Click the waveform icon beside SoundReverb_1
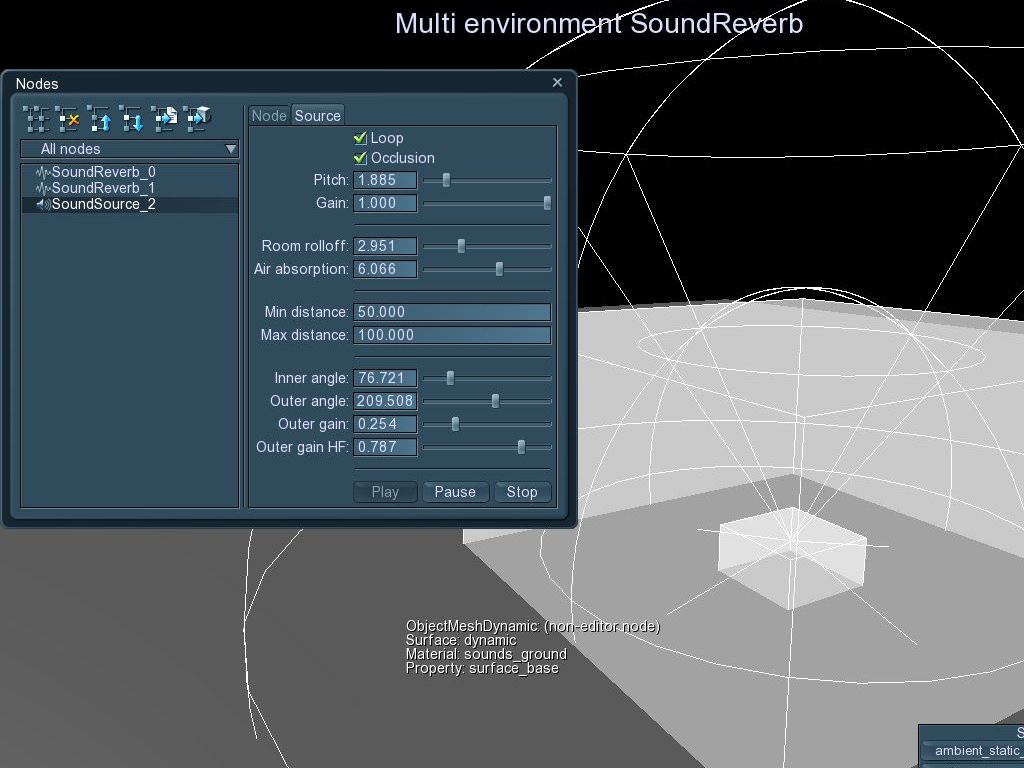The height and width of the screenshot is (768, 1024). click(43, 188)
